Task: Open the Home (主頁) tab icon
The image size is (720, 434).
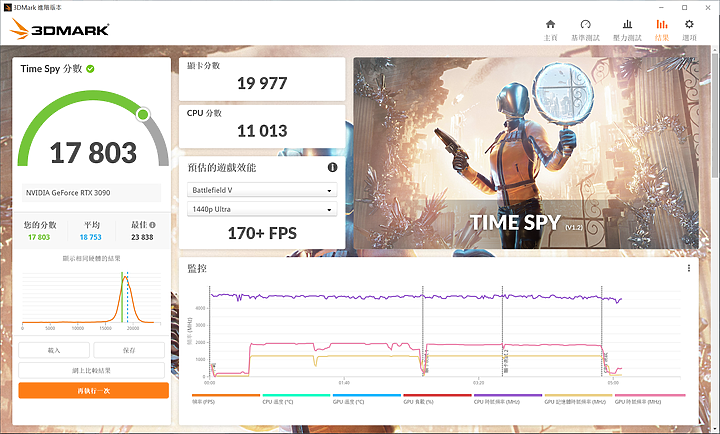Action: click(x=550, y=24)
